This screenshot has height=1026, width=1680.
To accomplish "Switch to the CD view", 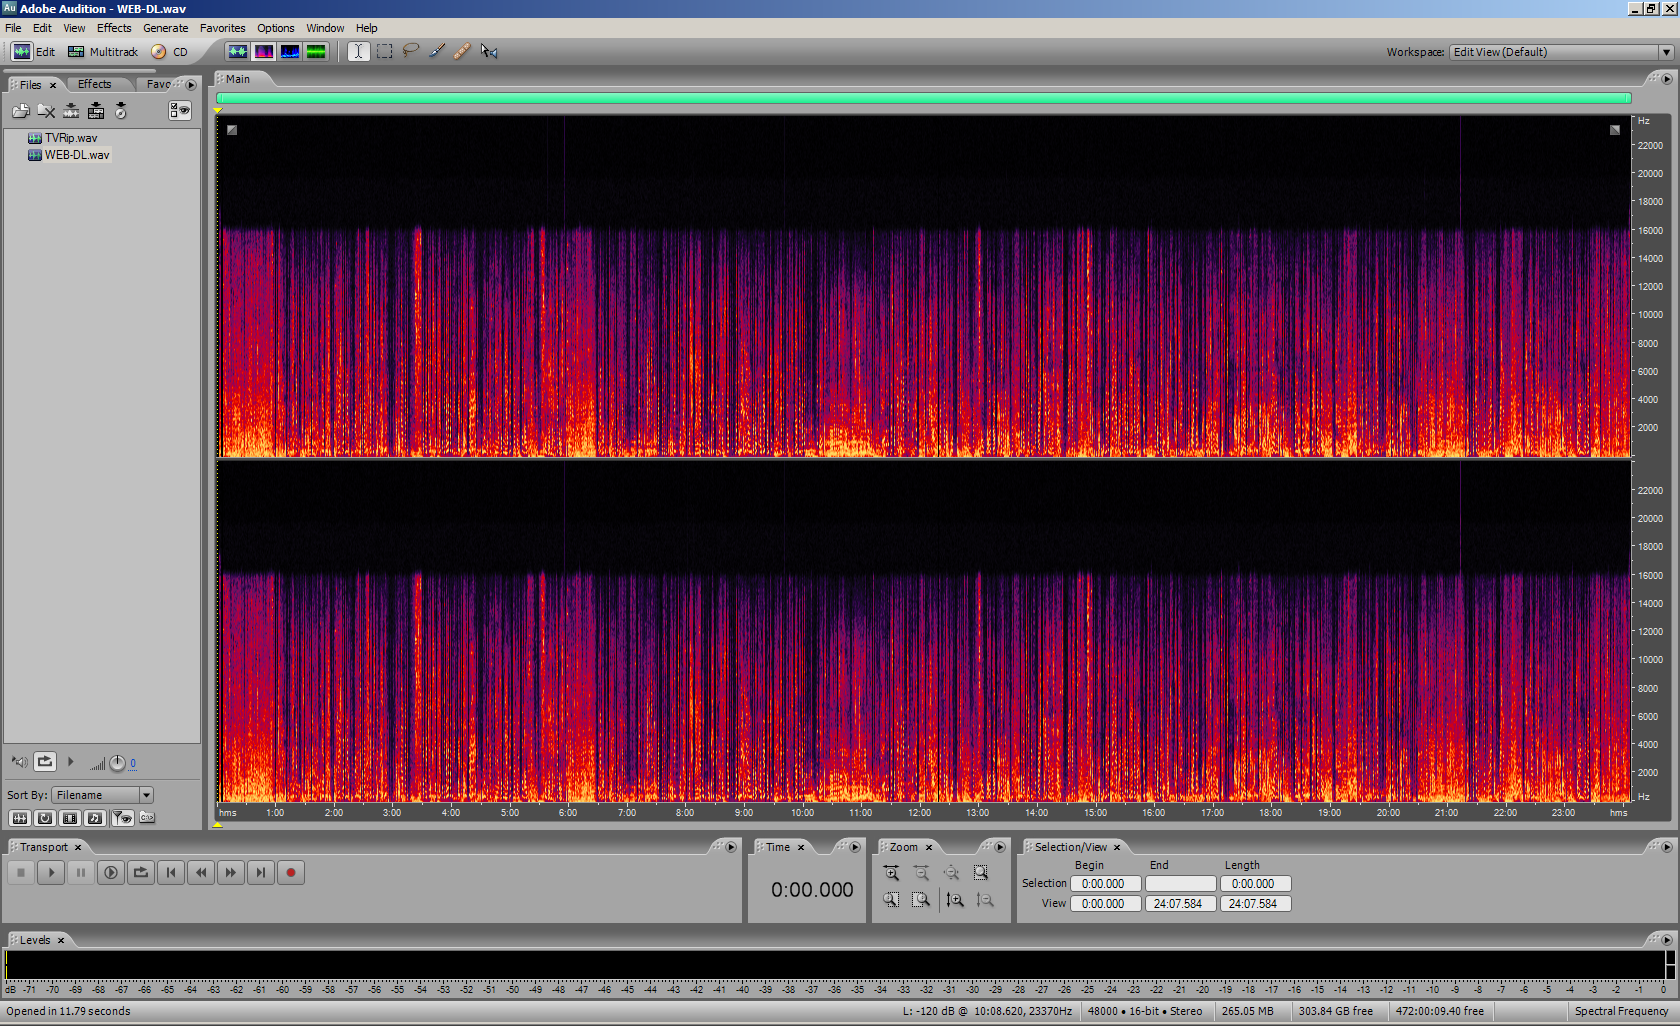I will pos(169,52).
